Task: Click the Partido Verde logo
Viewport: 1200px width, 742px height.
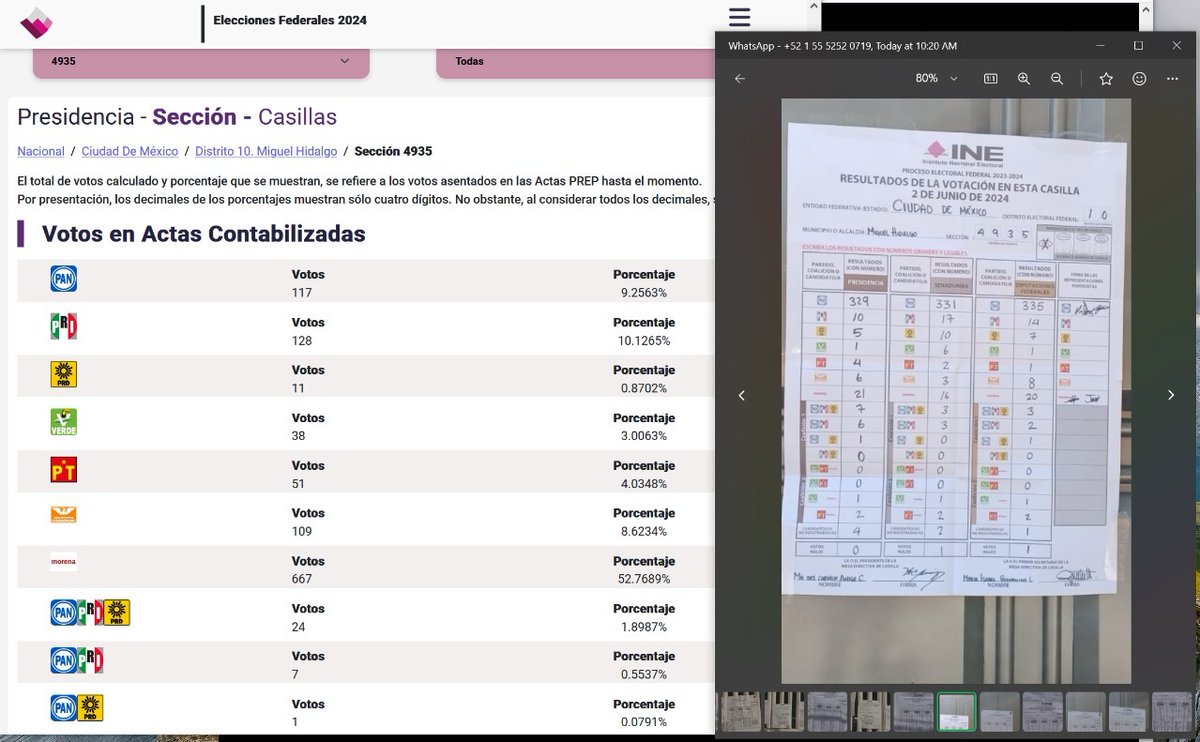Action: click(x=63, y=422)
